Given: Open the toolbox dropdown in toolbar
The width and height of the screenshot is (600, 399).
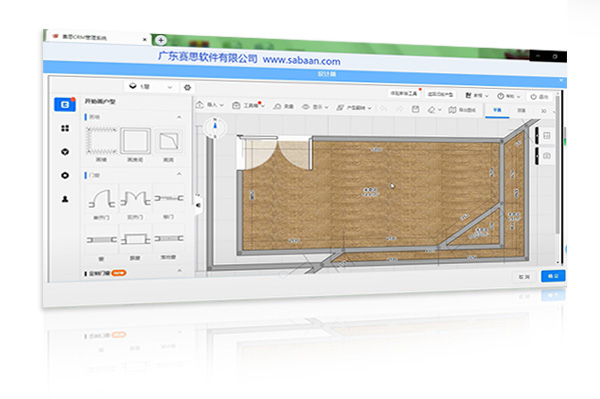Looking at the screenshot, I should pyautogui.click(x=248, y=105).
